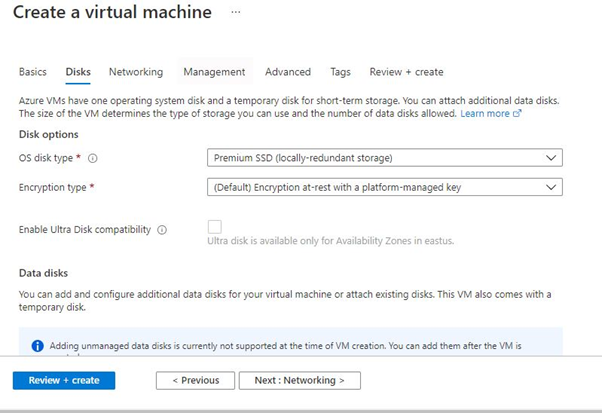
Task: Click the blue info icon in the data disks banner
Action: [37, 346]
